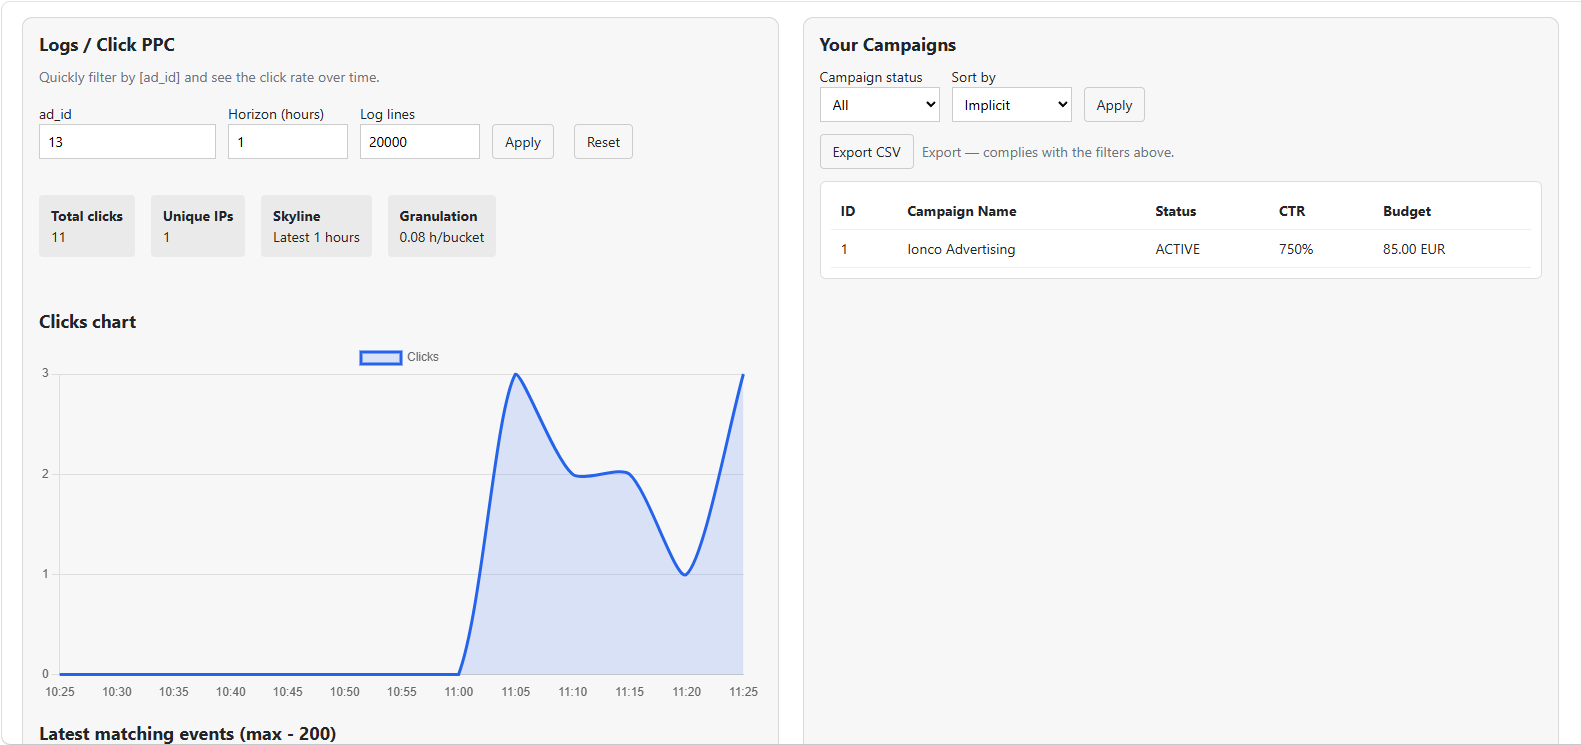Click the Skyline stat card
The height and width of the screenshot is (745, 1581).
[316, 226]
